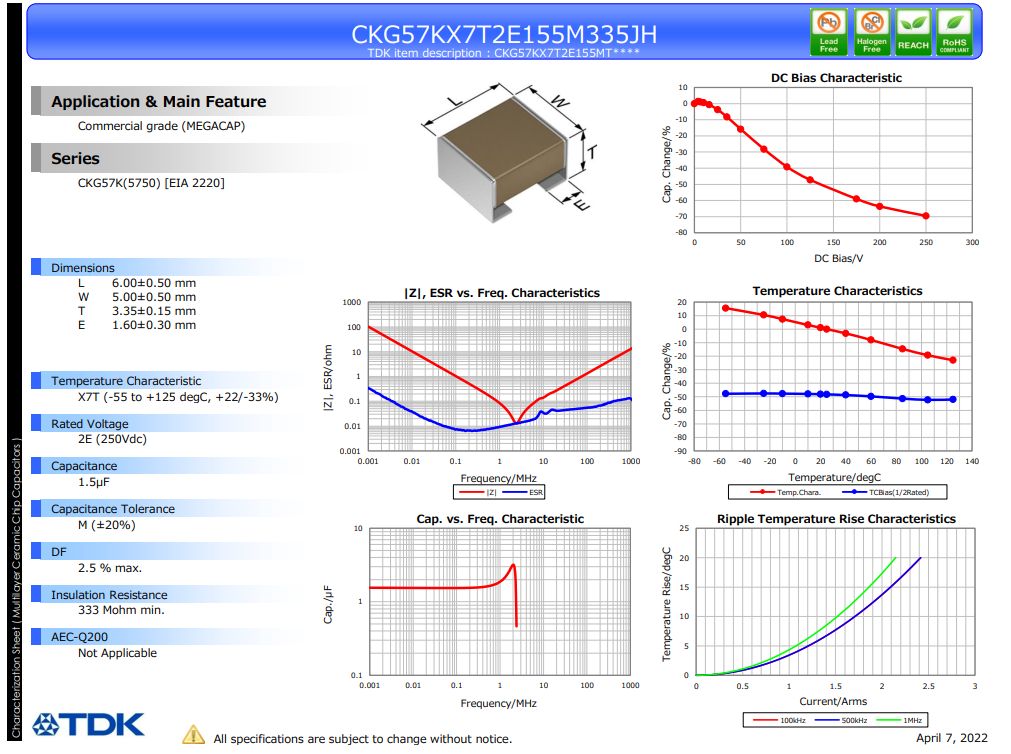This screenshot has width=1011, height=754.
Task: Click the TCBias(1/2Rated) legend entry
Action: 885,492
